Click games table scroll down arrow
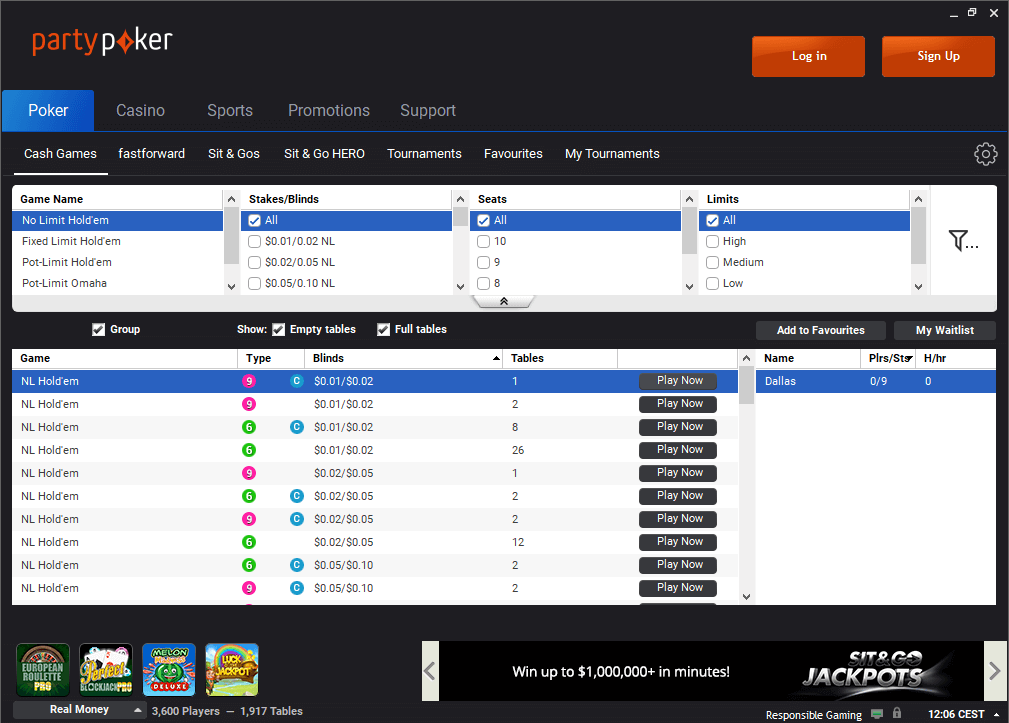This screenshot has width=1009, height=723. tap(746, 597)
